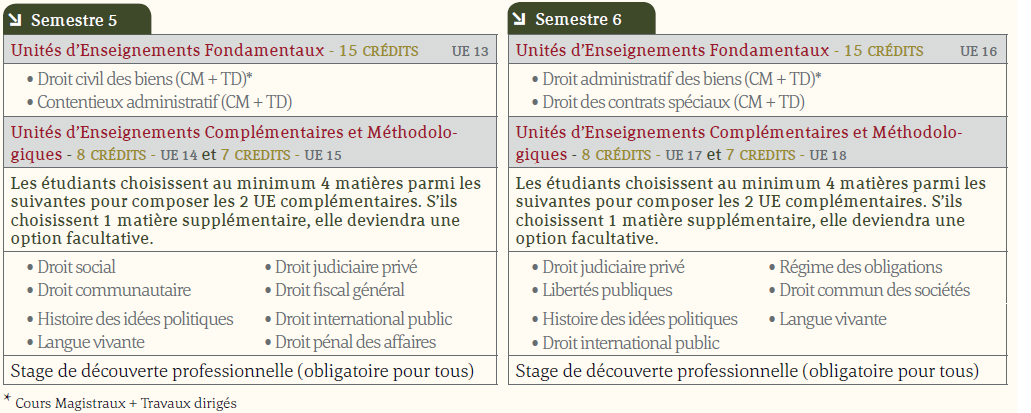This screenshot has width=1031, height=413.
Task: Click Langue vivante in Semestre 6
Action: 832,320
